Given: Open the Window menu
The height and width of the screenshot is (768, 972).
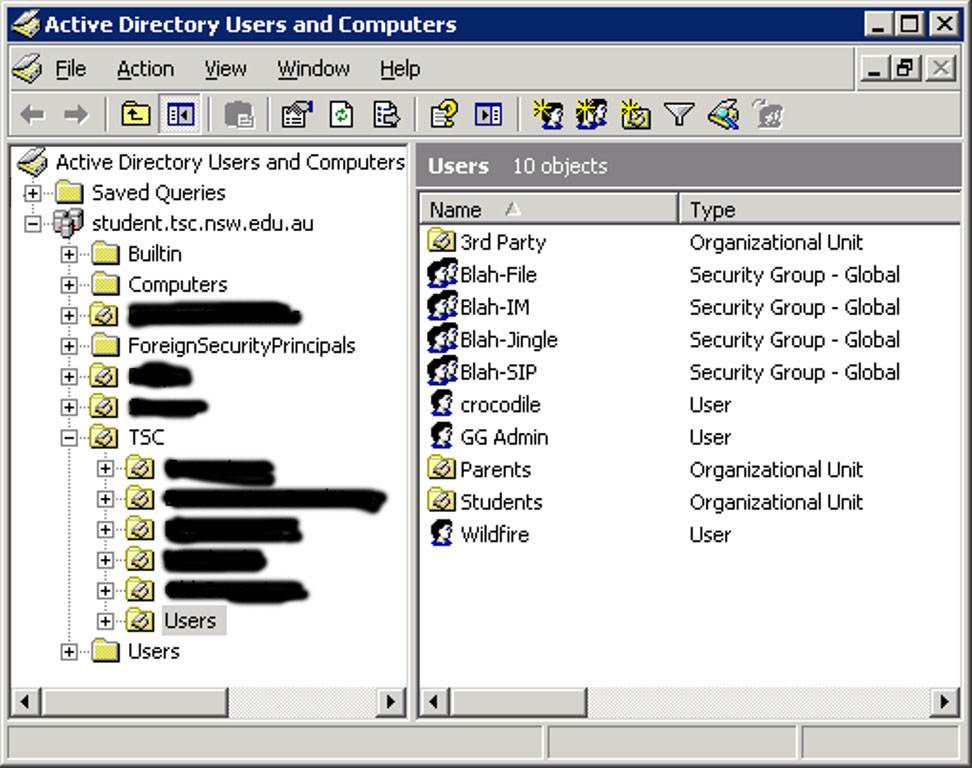Looking at the screenshot, I should (x=314, y=69).
